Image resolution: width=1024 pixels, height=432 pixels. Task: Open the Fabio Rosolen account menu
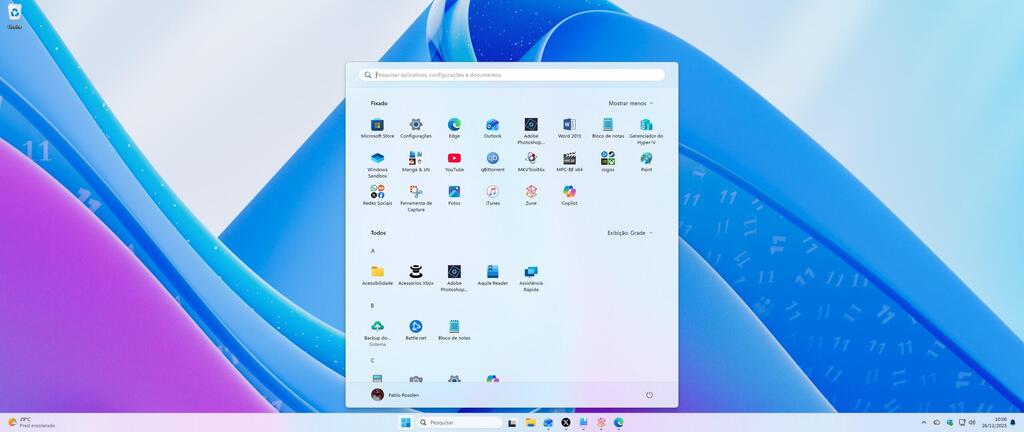pos(396,395)
